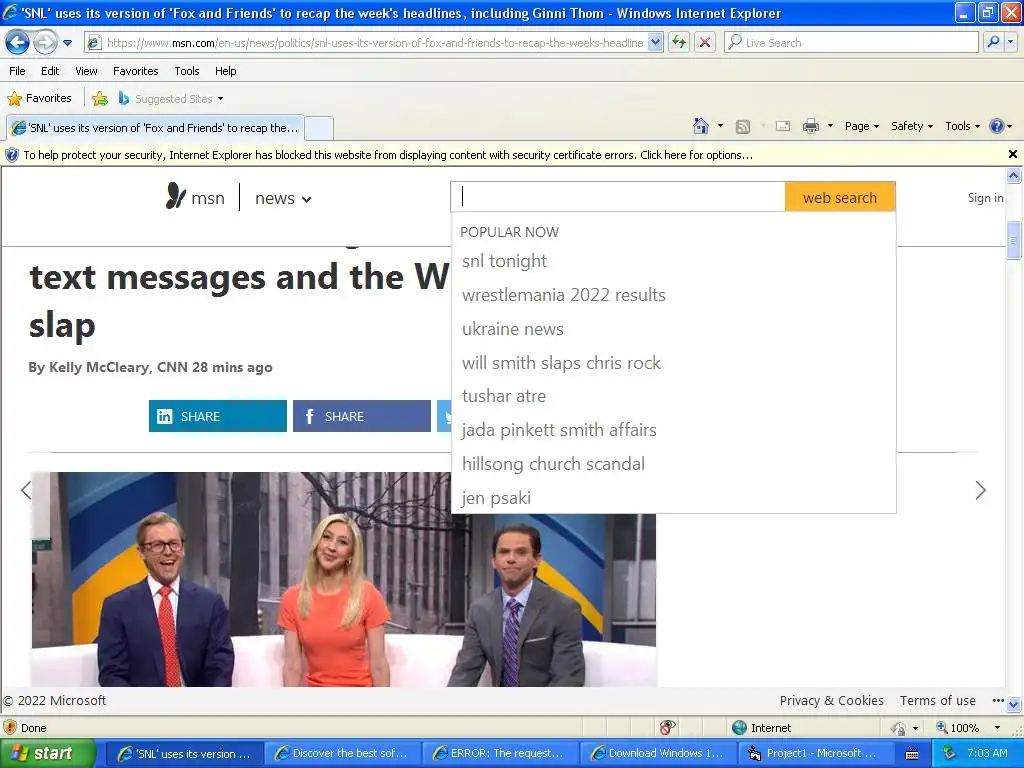The image size is (1024, 768).
Task: Open the Tools command bar menu
Action: [963, 126]
